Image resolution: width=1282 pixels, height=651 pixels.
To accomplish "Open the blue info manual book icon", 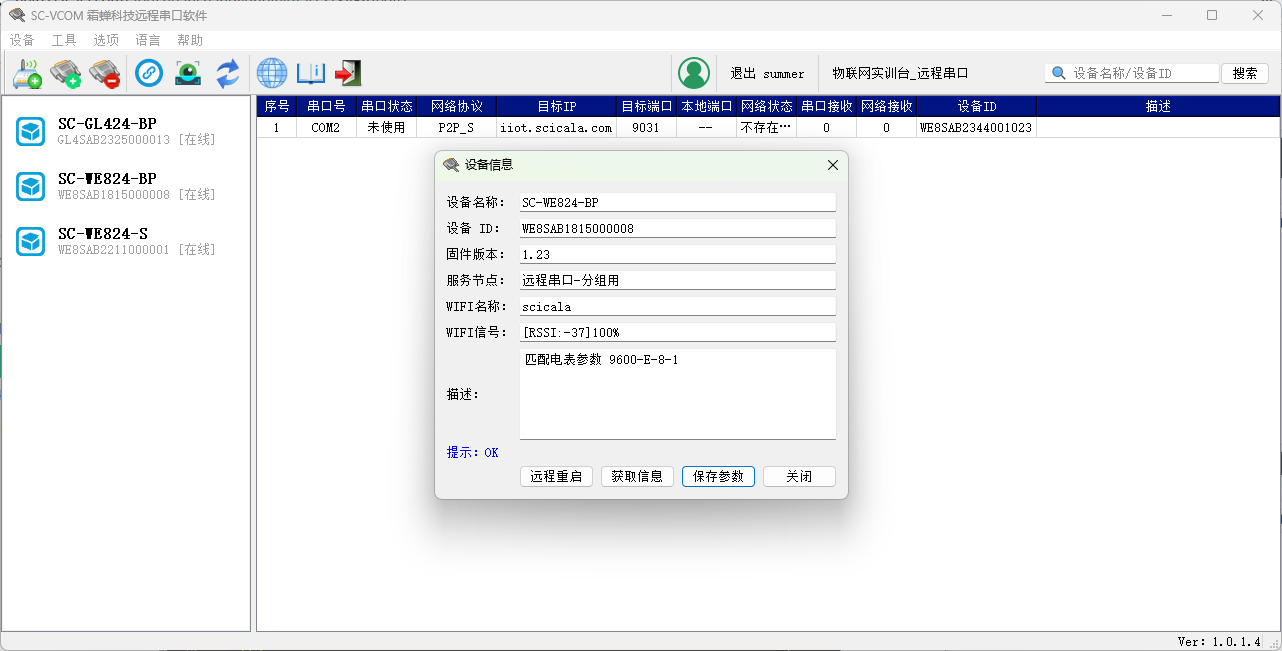I will tap(311, 73).
